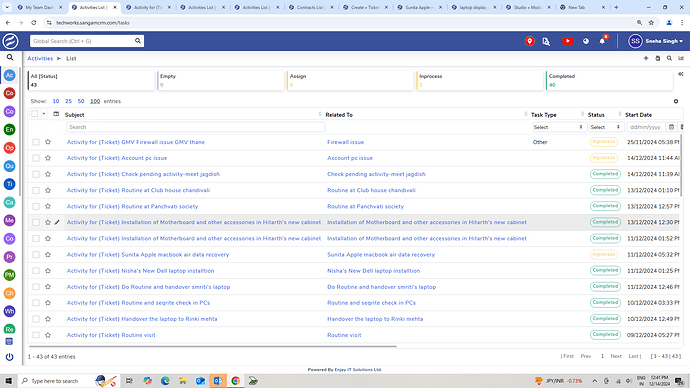The image size is (690, 388).
Task: Click the plus icon to add activity
Action: tap(646, 58)
